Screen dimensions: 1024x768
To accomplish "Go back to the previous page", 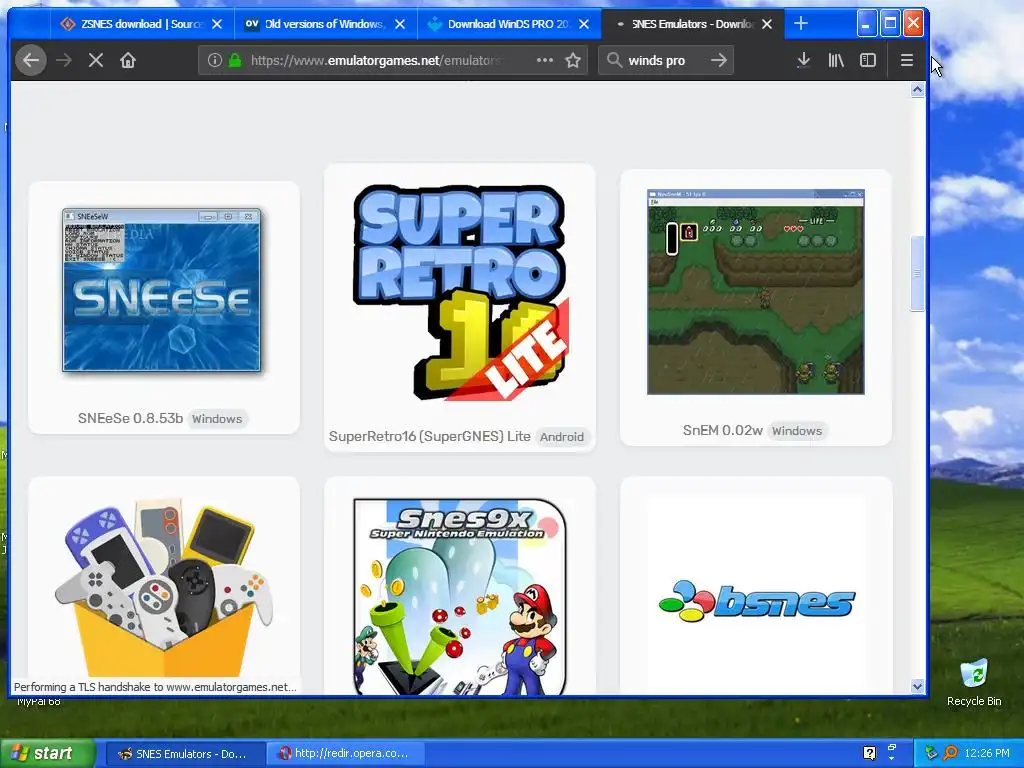I will pyautogui.click(x=31, y=61).
